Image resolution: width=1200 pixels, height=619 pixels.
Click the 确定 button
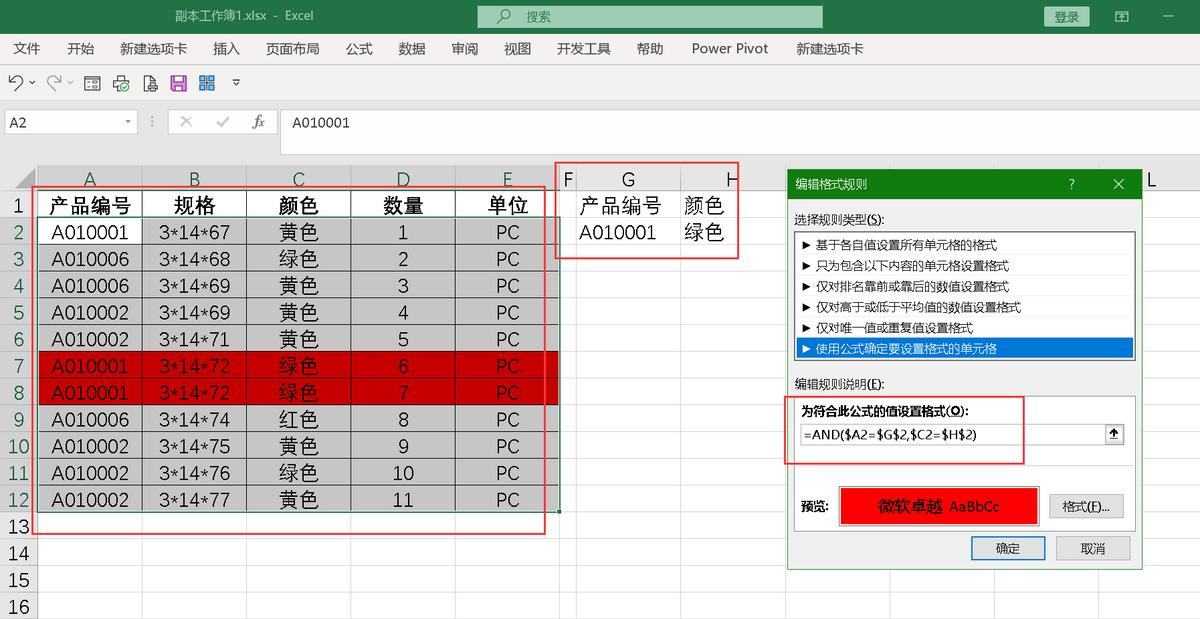[1008, 548]
